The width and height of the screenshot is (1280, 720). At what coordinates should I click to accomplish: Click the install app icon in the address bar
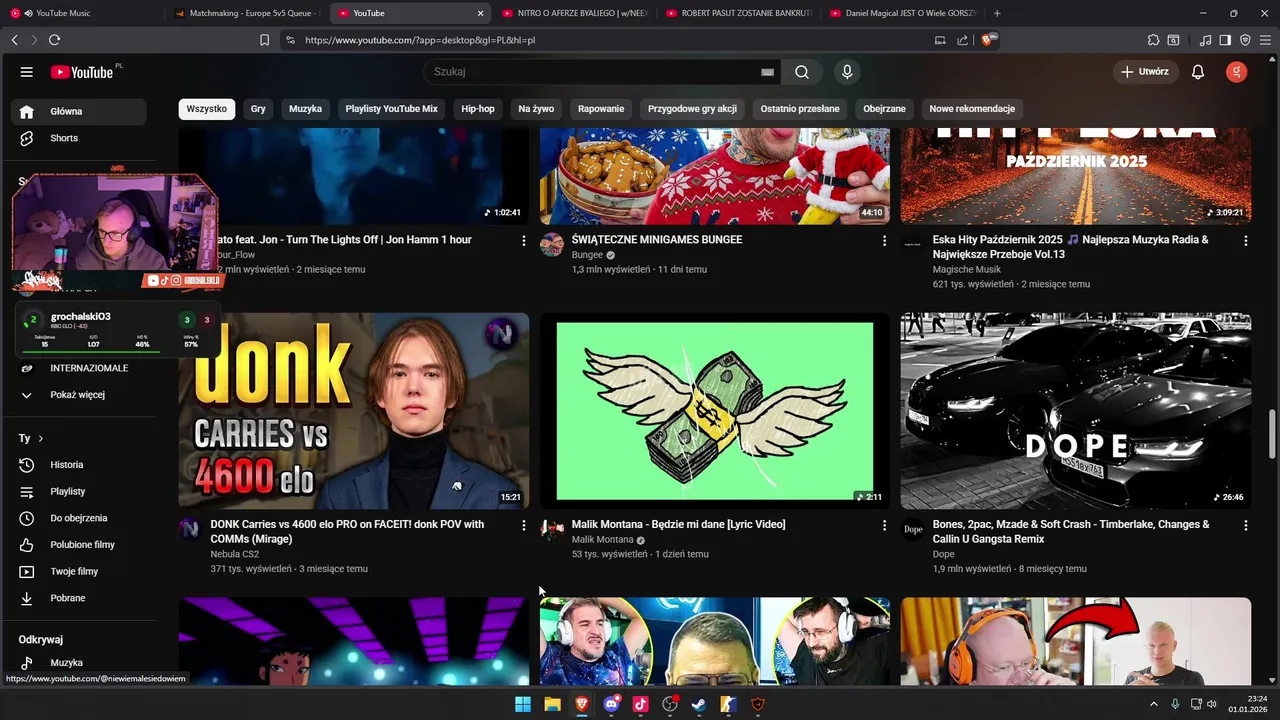[939, 40]
